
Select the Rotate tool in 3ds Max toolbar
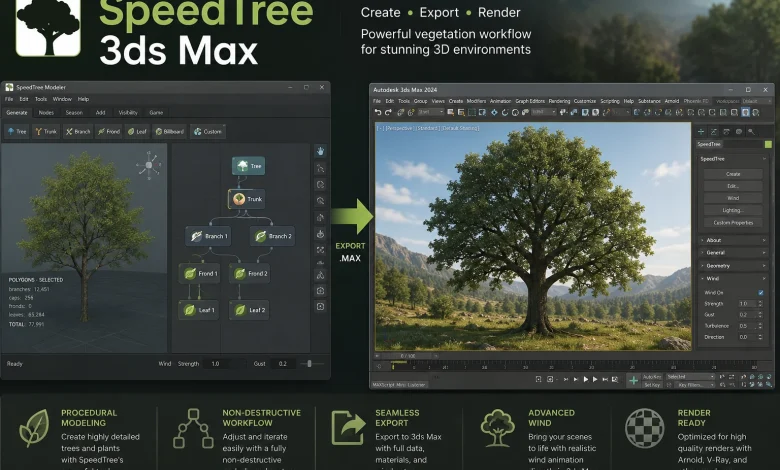[x=505, y=113]
